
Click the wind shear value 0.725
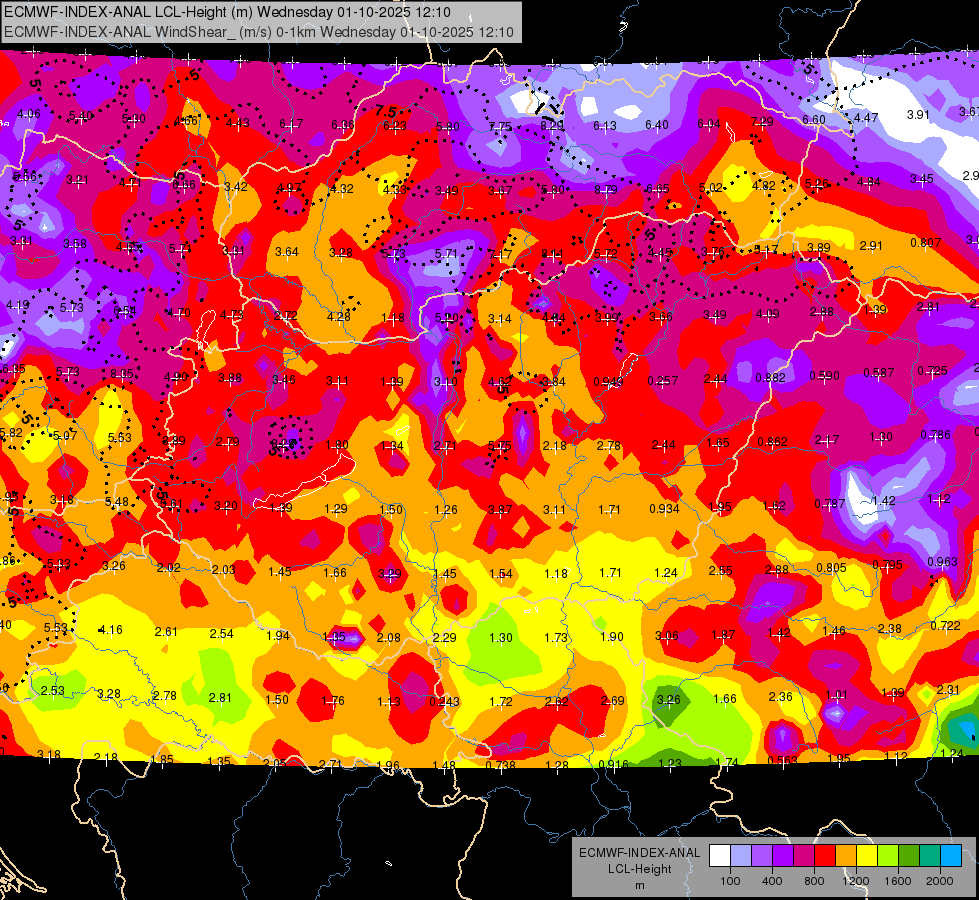(x=932, y=371)
